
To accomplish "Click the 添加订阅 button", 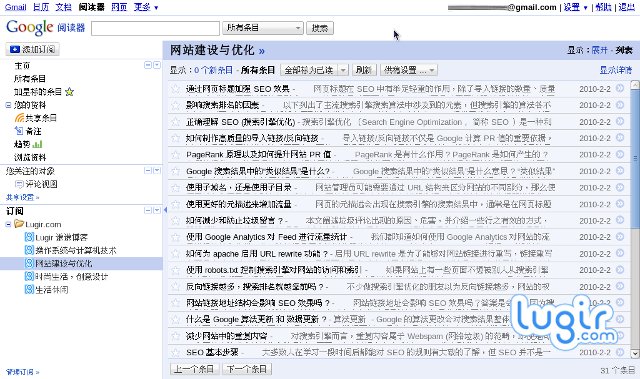I will pos(33,49).
